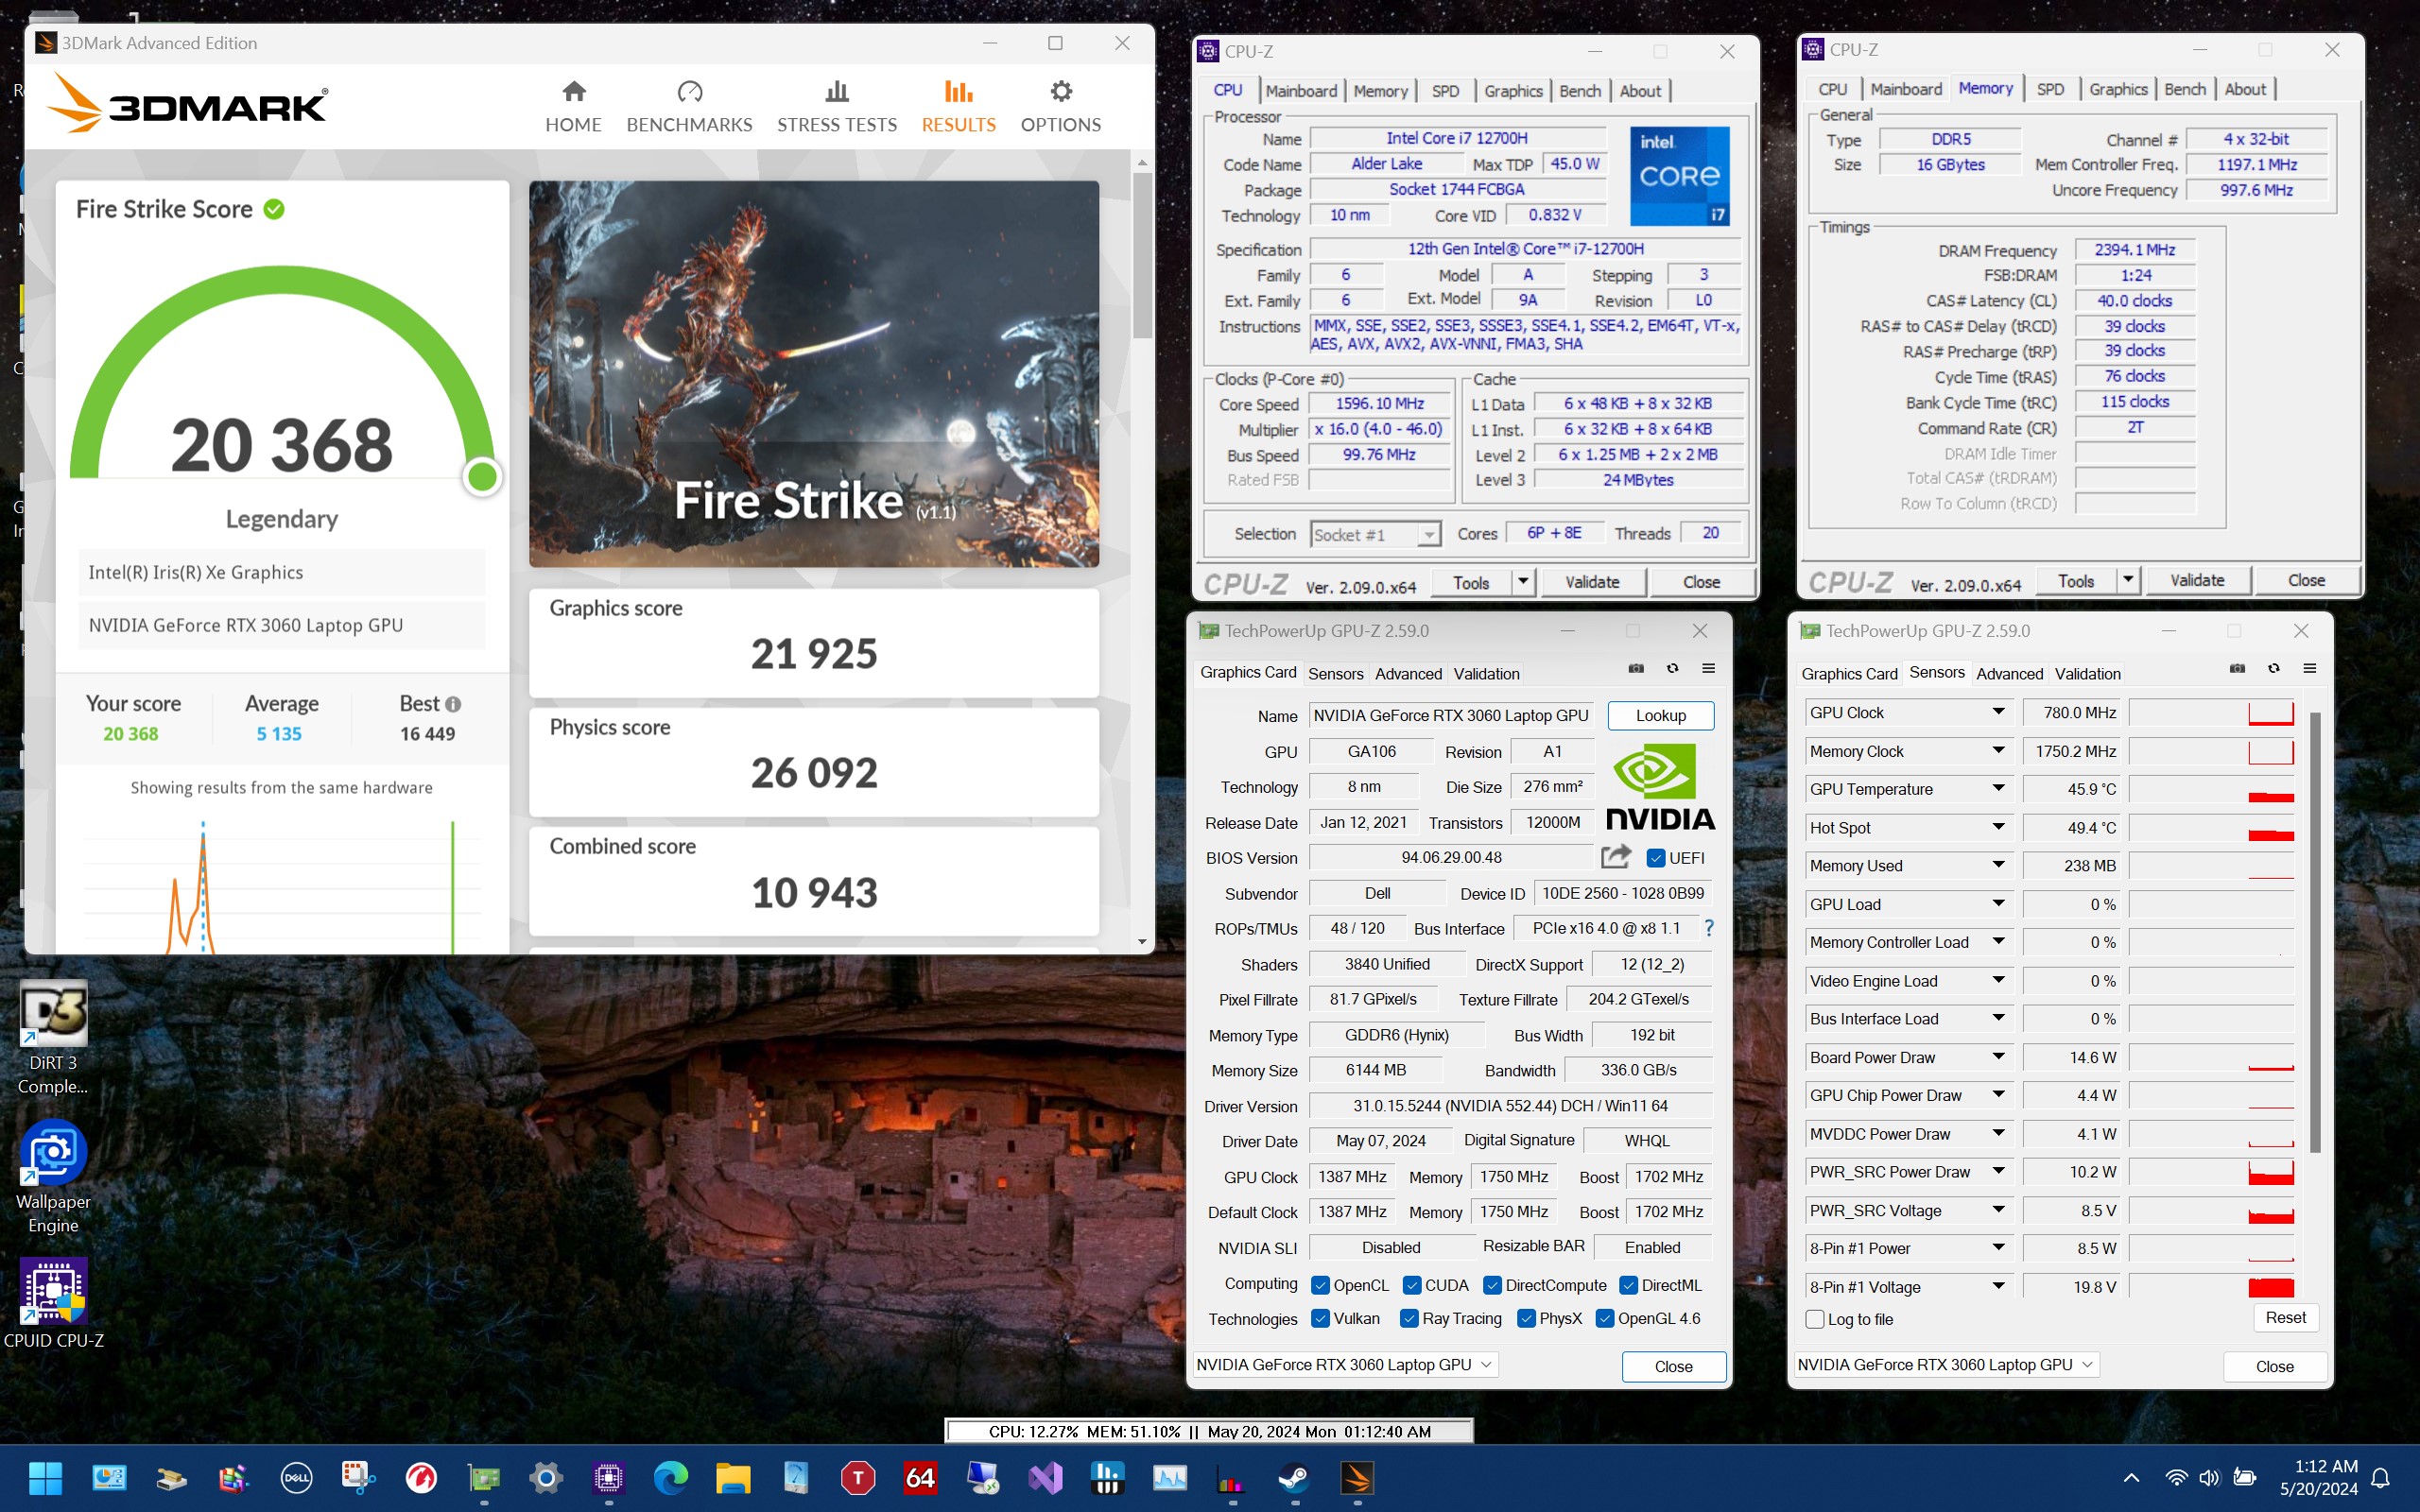Click refresh icon in GPU-Z Sensors window
The width and height of the screenshot is (2420, 1512).
coord(2273,668)
